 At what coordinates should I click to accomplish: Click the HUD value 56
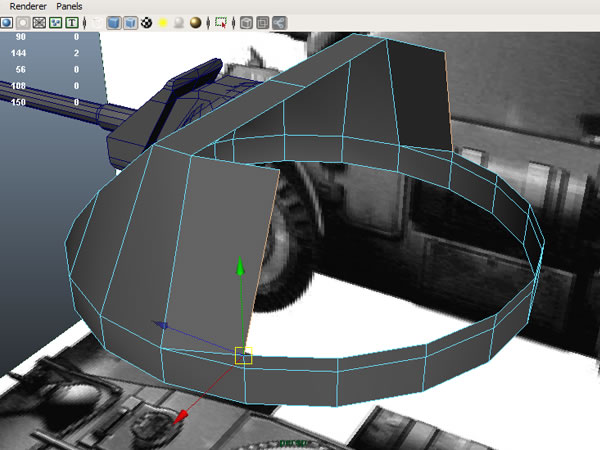(x=21, y=70)
